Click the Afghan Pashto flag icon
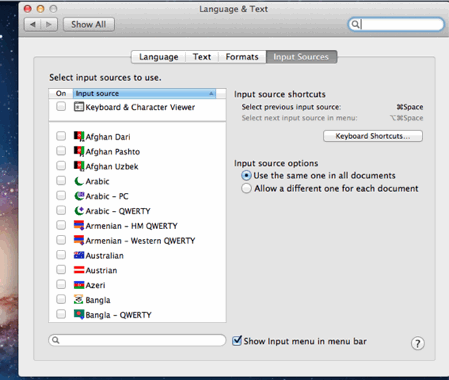The width and height of the screenshot is (449, 380). (x=79, y=151)
